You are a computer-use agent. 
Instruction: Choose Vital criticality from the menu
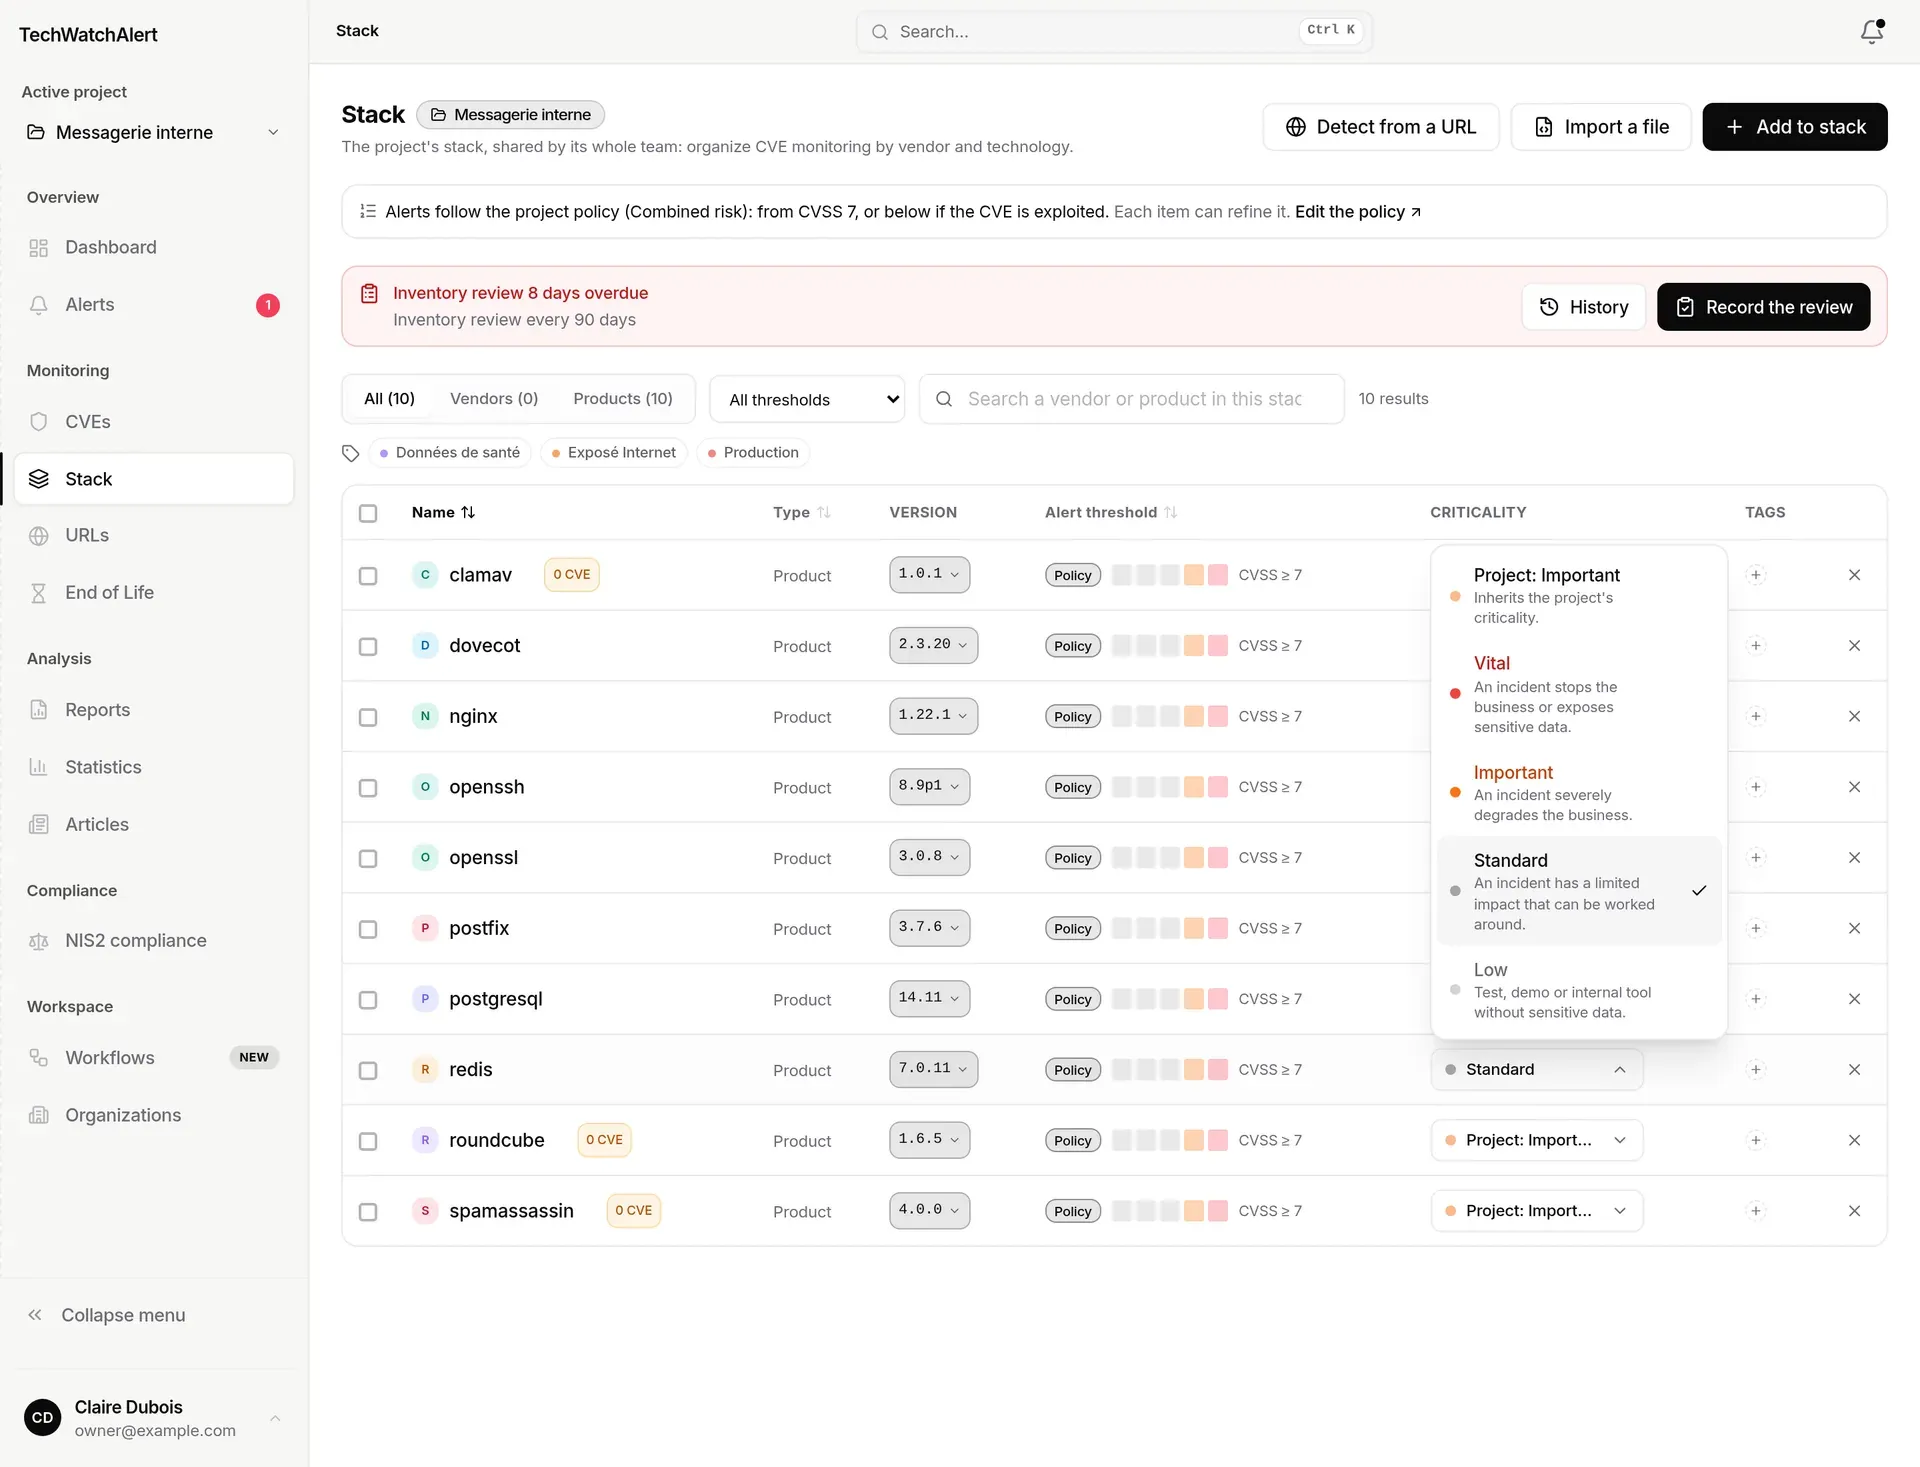click(x=1578, y=694)
